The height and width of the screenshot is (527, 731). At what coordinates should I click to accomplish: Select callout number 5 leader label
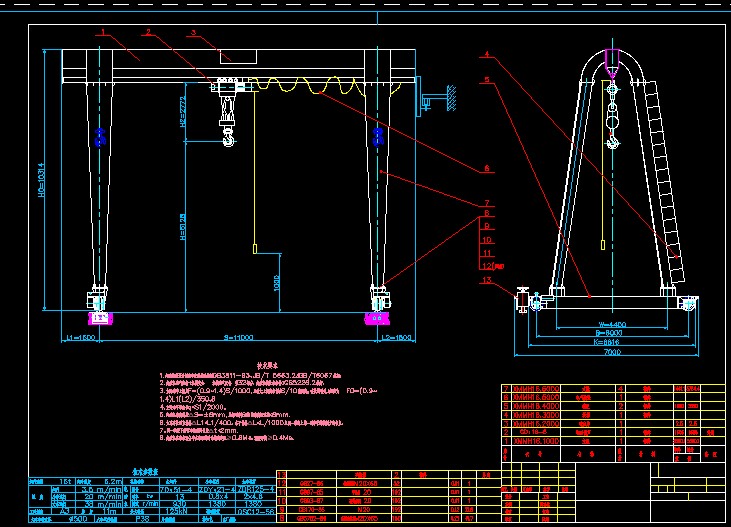487,80
